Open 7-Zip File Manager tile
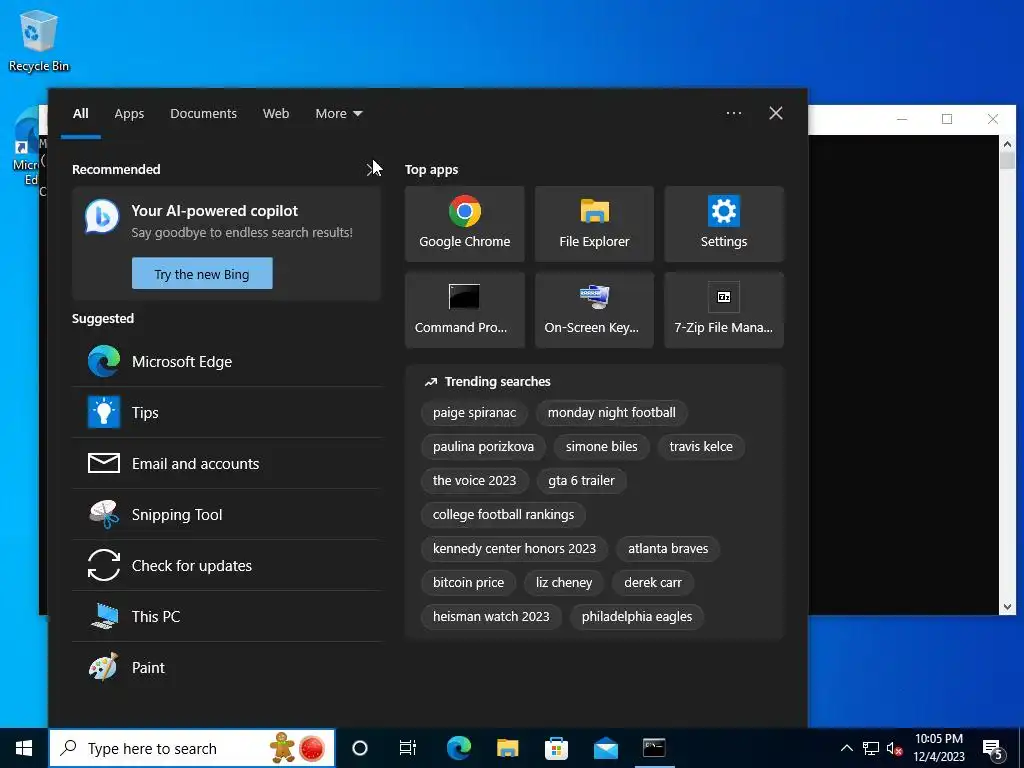The width and height of the screenshot is (1024, 768). point(724,310)
